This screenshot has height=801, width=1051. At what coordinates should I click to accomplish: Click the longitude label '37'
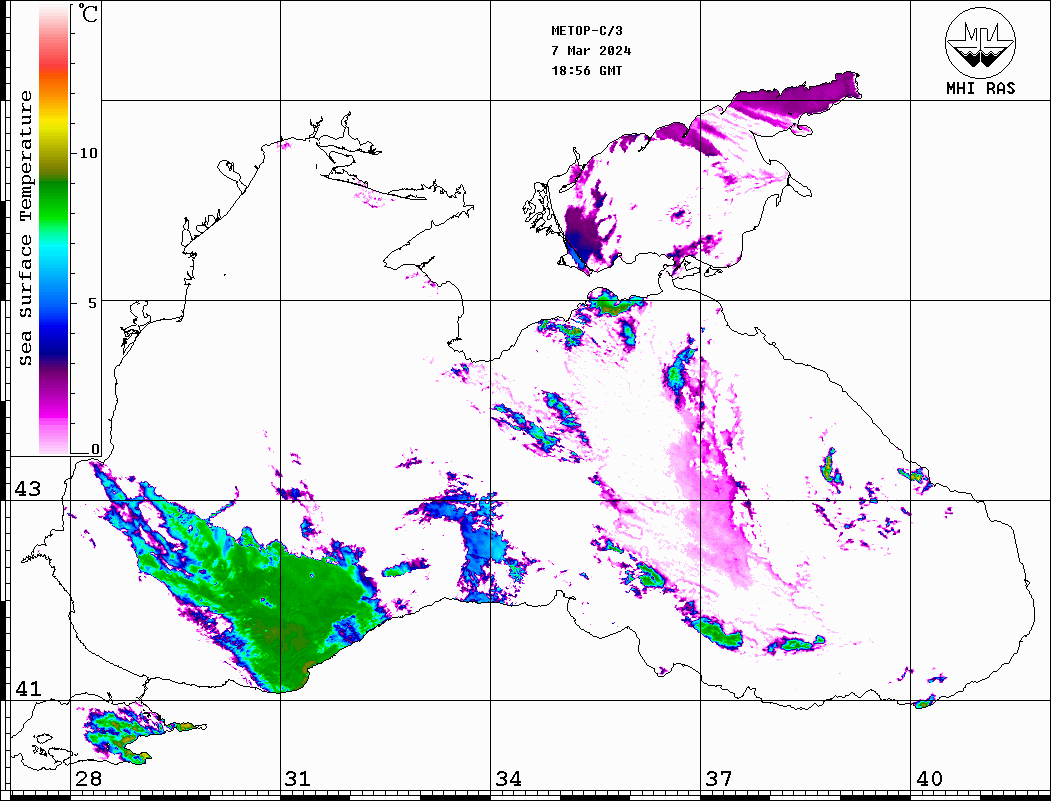[x=719, y=779]
